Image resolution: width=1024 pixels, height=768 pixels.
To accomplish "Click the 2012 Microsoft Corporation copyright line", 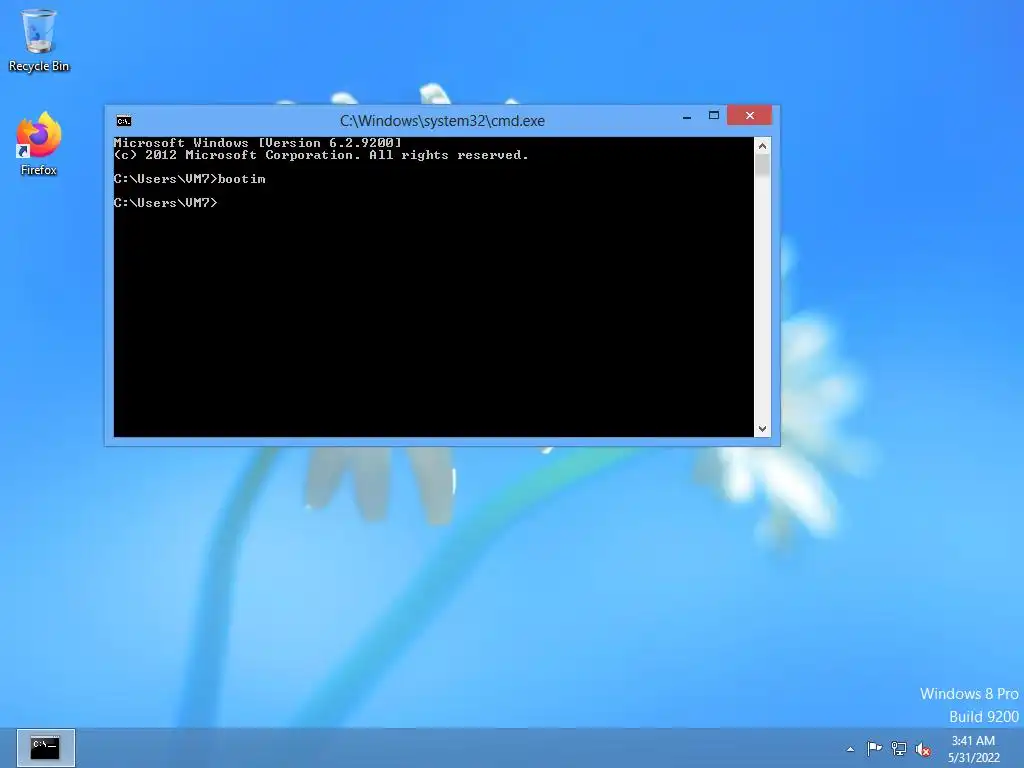I will coord(321,155).
